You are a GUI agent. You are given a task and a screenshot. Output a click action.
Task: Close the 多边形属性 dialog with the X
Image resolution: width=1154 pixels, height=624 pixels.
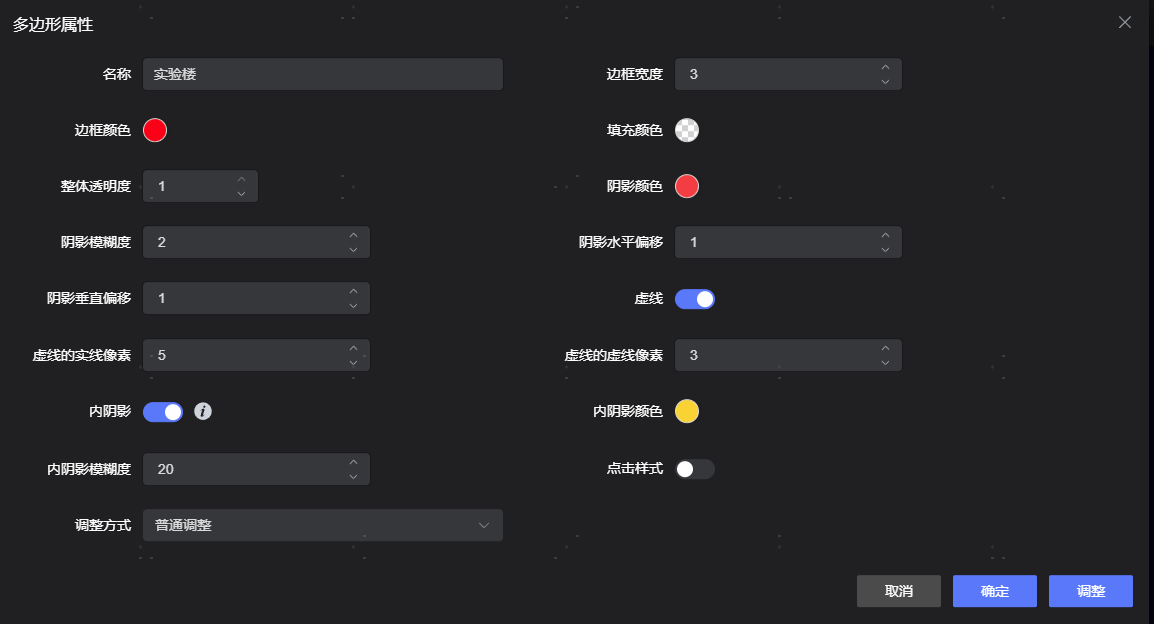(x=1124, y=22)
